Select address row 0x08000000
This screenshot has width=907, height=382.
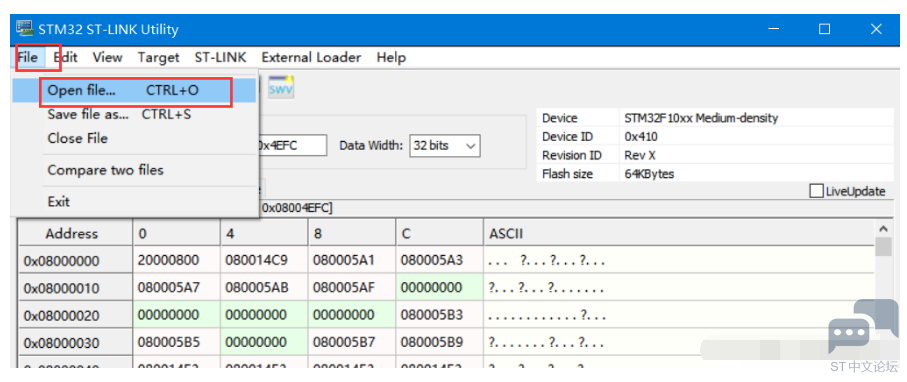[x=75, y=260]
